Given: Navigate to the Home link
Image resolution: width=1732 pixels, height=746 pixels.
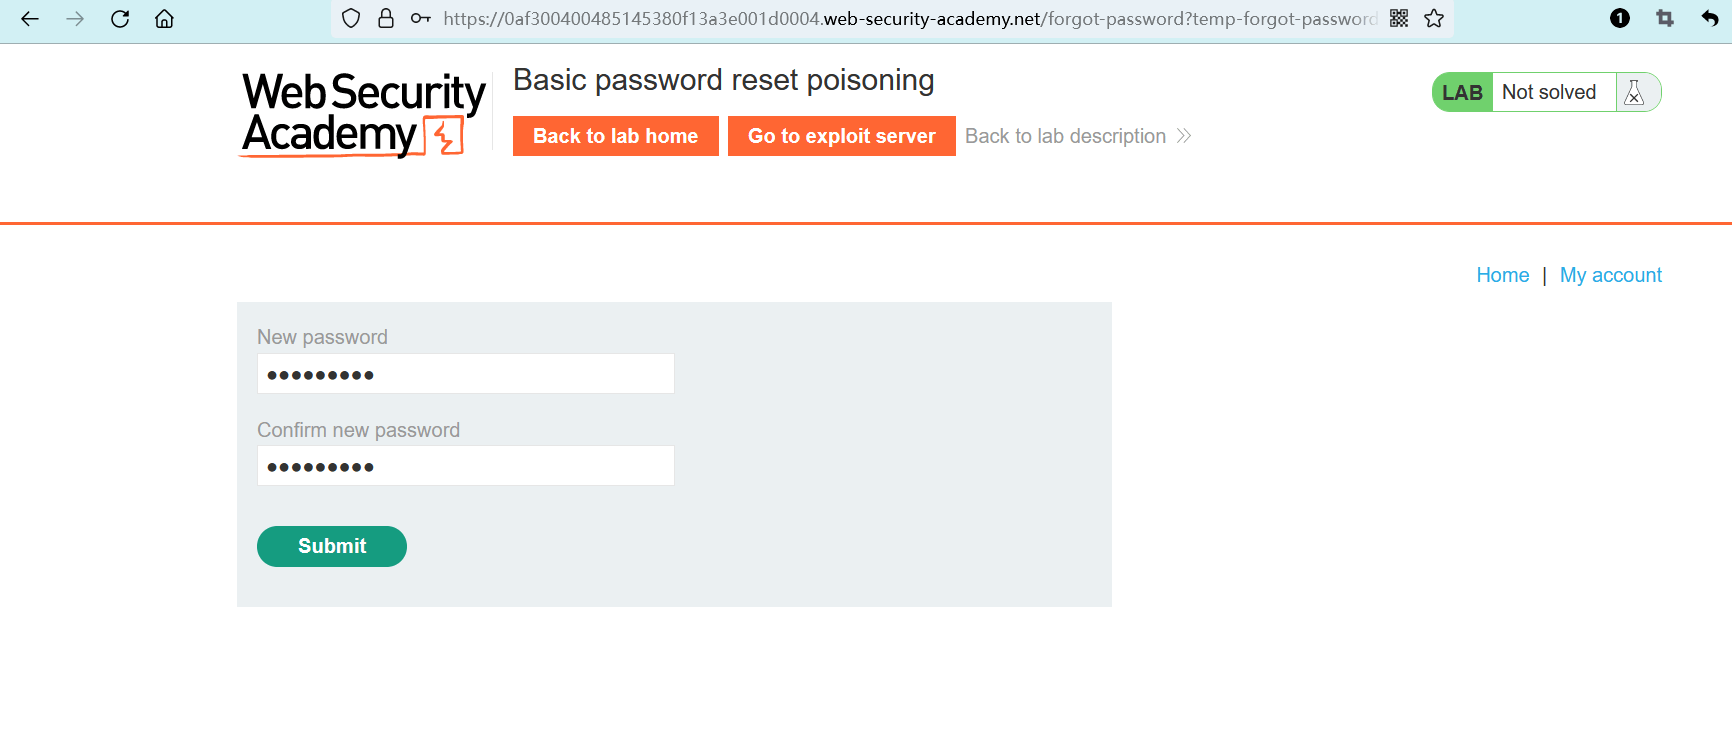Looking at the screenshot, I should 1502,275.
